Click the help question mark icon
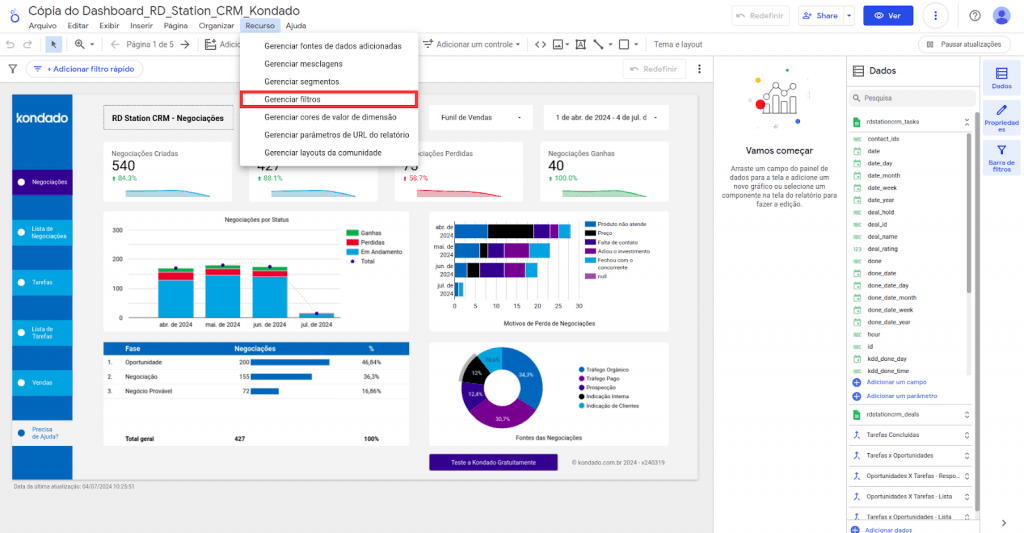Screen dimensions: 1024x533 point(975,16)
